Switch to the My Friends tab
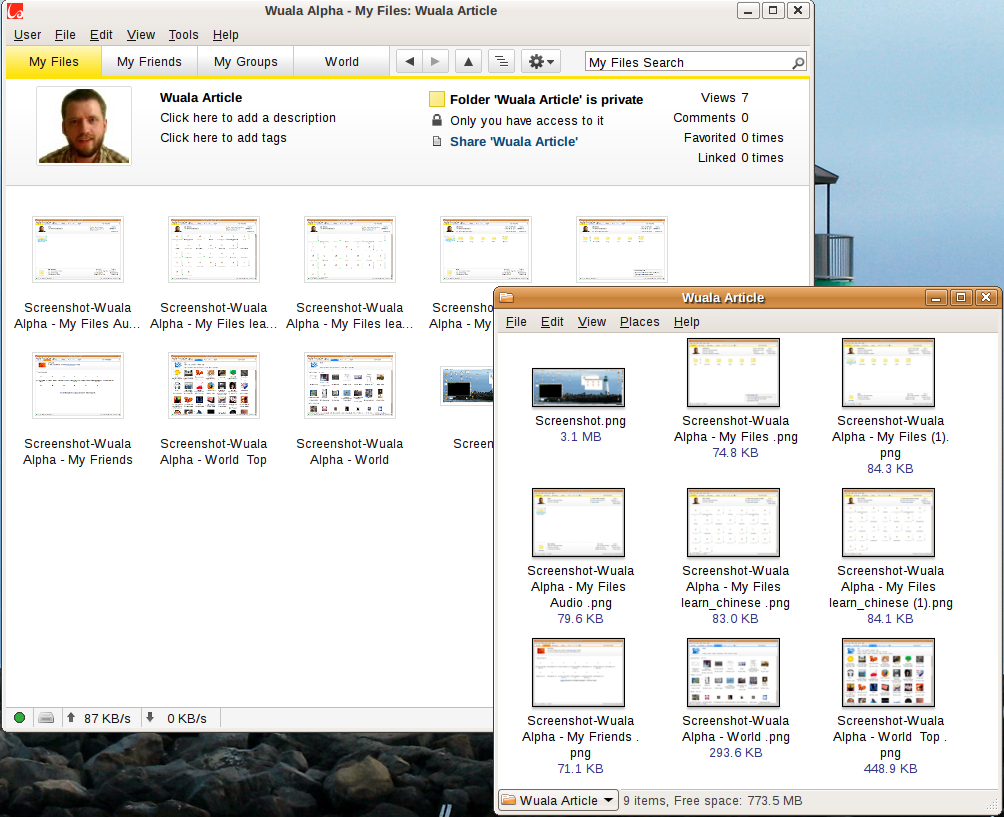The width and height of the screenshot is (1004, 817). (x=149, y=61)
